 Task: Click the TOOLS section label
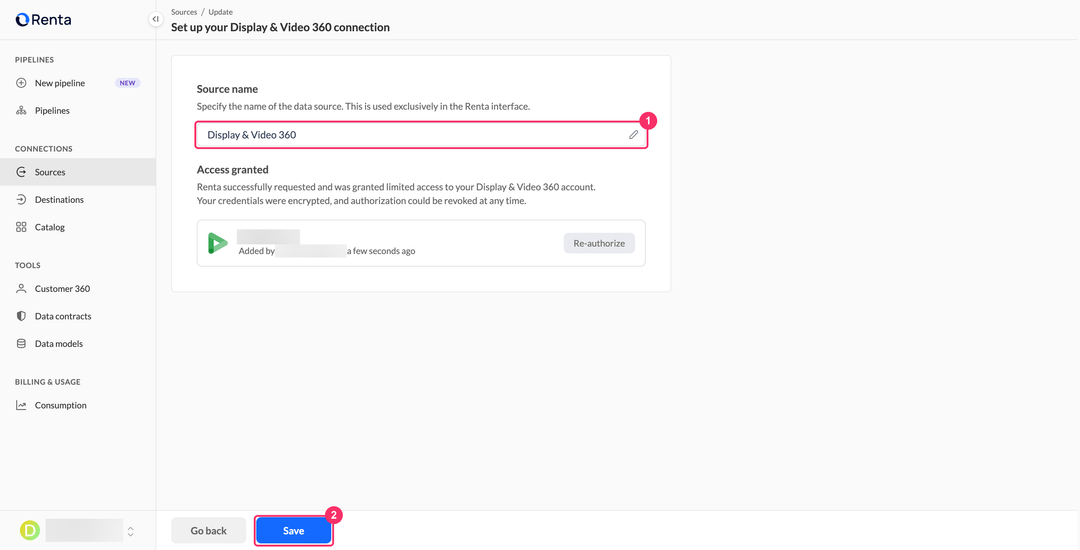28,265
